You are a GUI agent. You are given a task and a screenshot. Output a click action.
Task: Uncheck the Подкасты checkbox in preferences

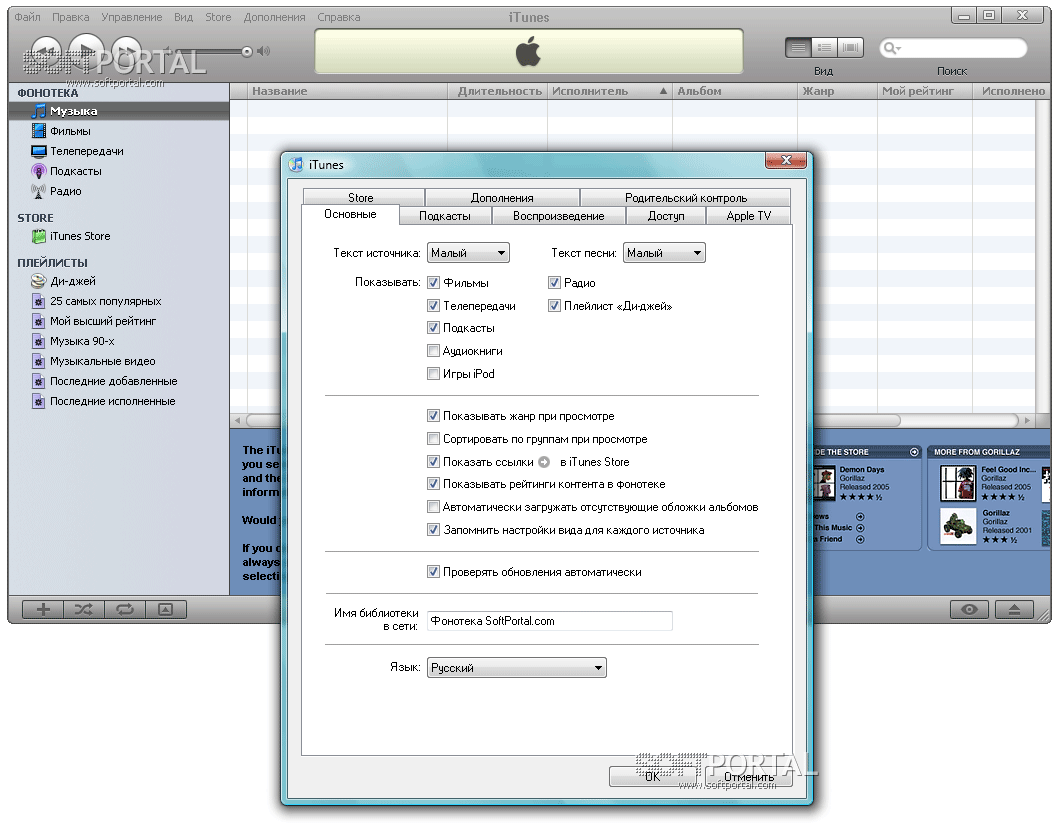click(x=433, y=328)
